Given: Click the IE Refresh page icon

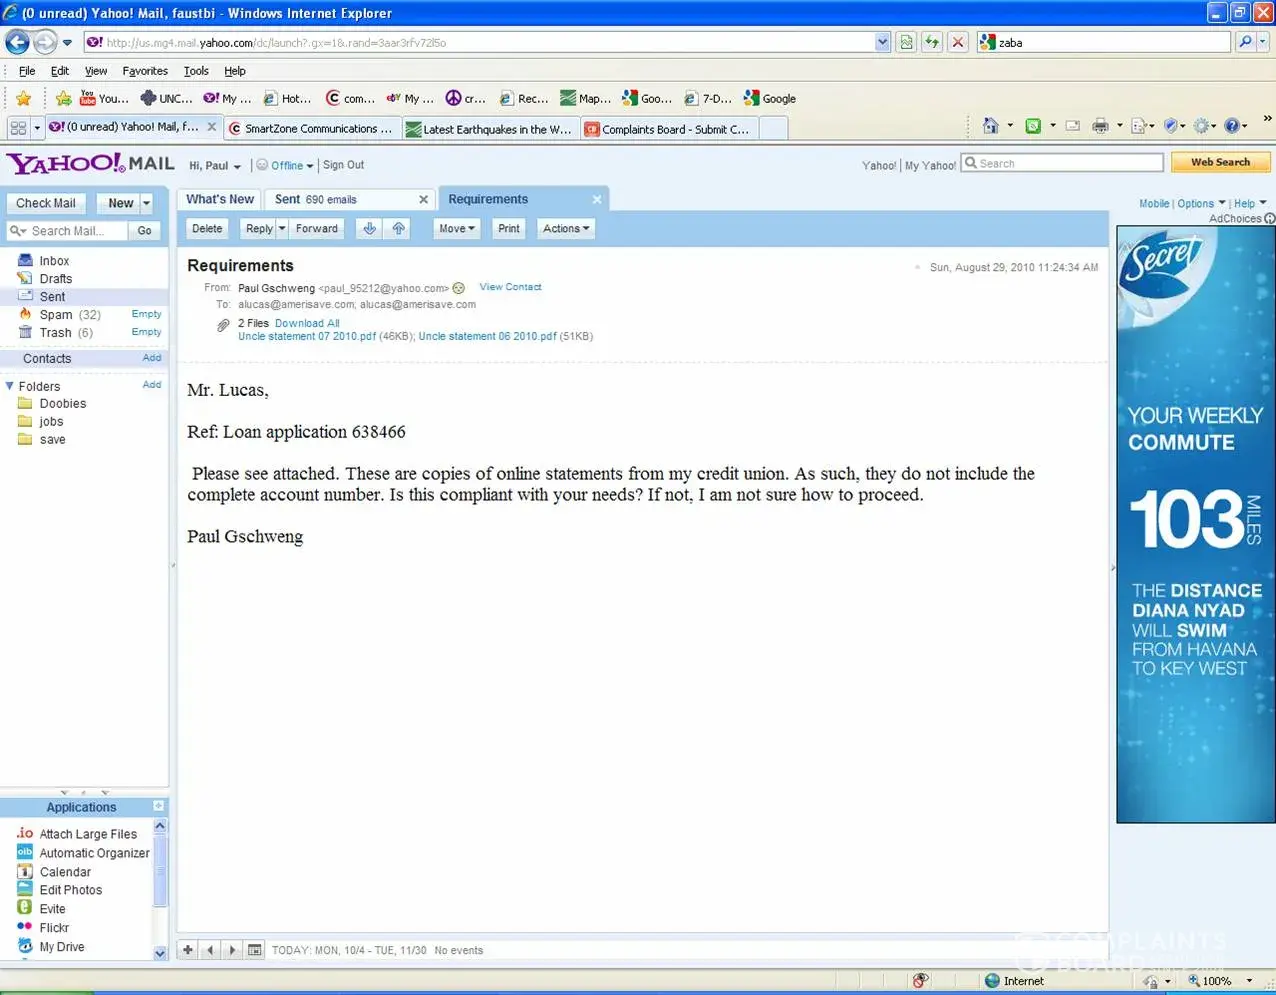Looking at the screenshot, I should [x=931, y=42].
